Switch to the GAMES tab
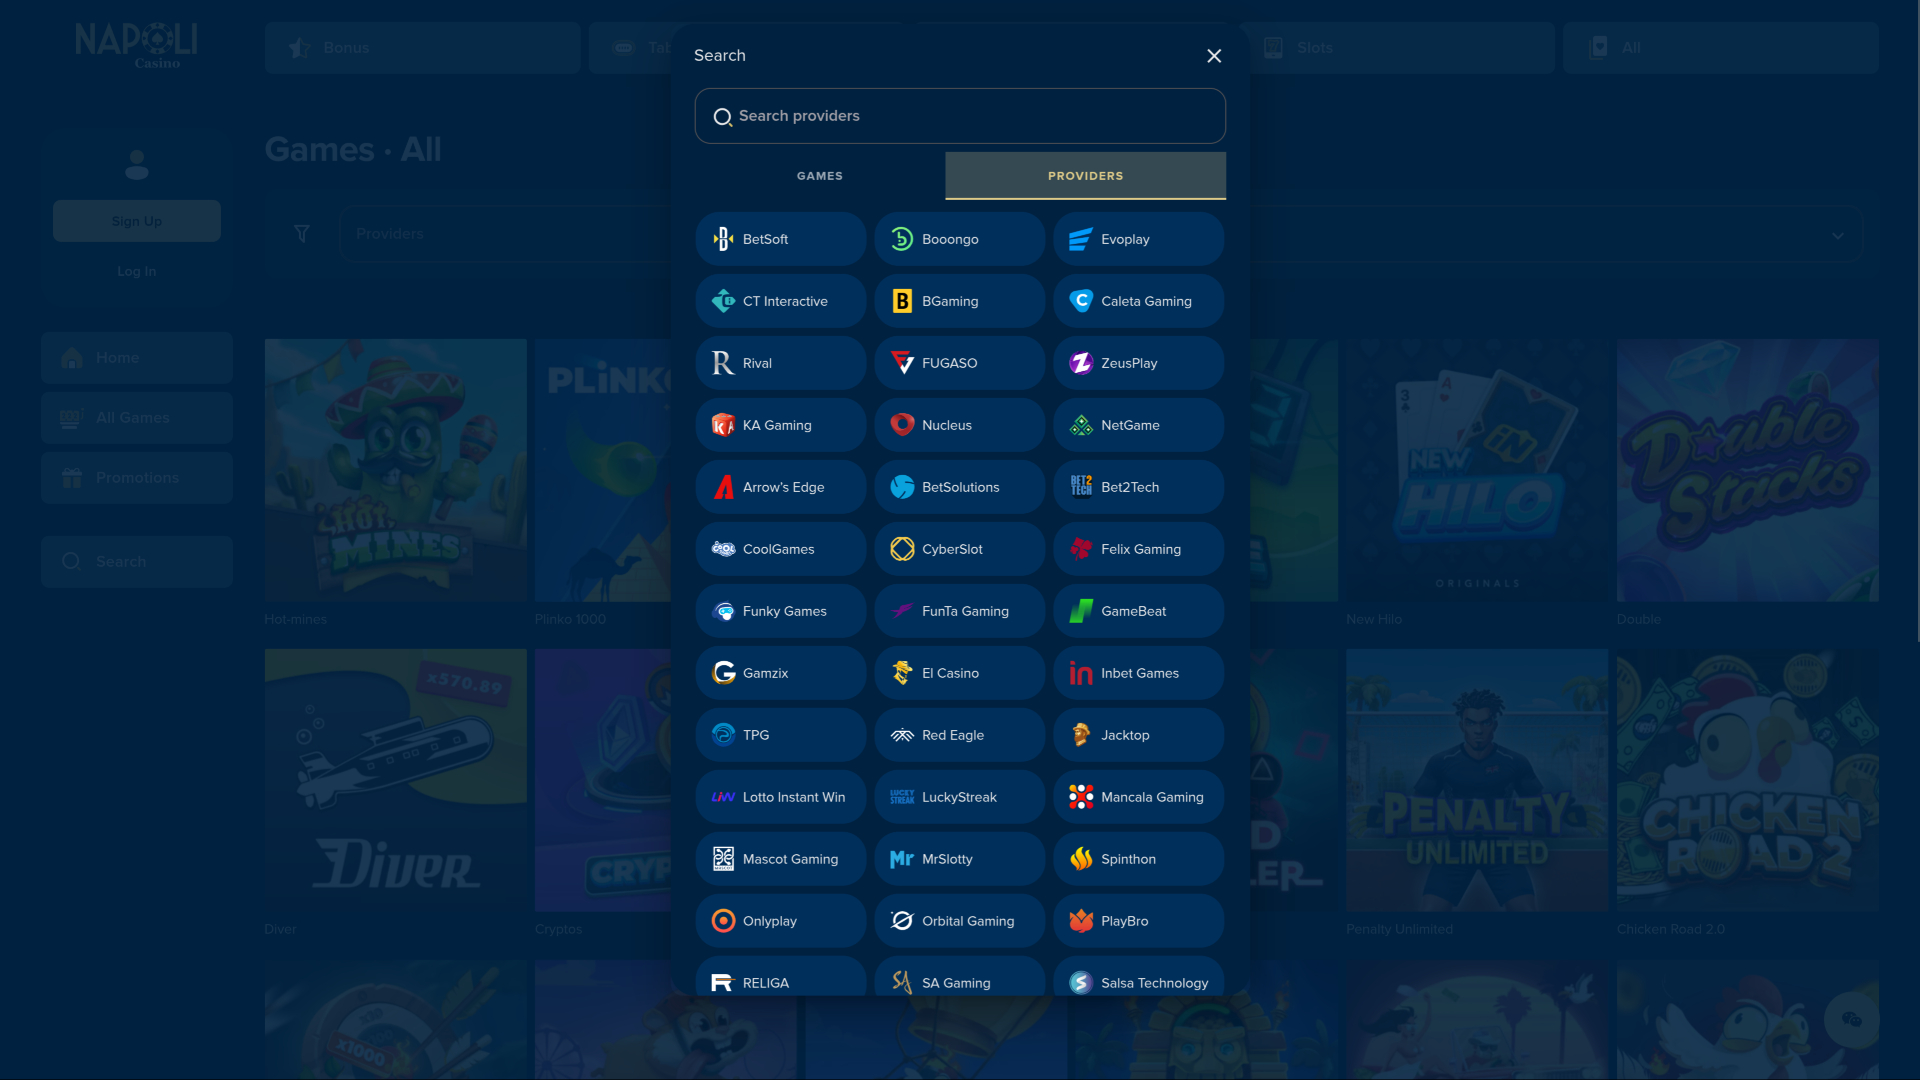Image resolution: width=1920 pixels, height=1080 pixels. pos(820,176)
